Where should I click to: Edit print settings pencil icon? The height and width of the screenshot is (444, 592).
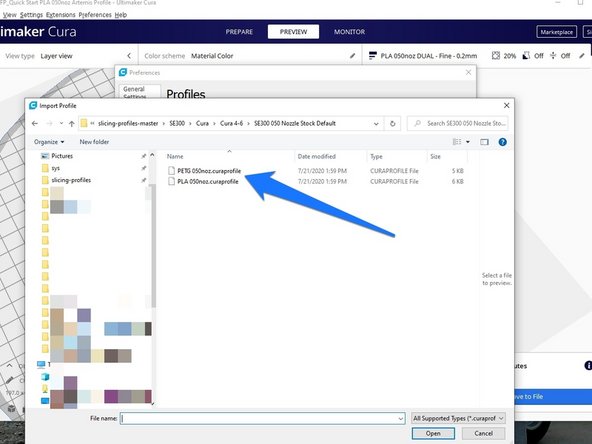coord(582,56)
